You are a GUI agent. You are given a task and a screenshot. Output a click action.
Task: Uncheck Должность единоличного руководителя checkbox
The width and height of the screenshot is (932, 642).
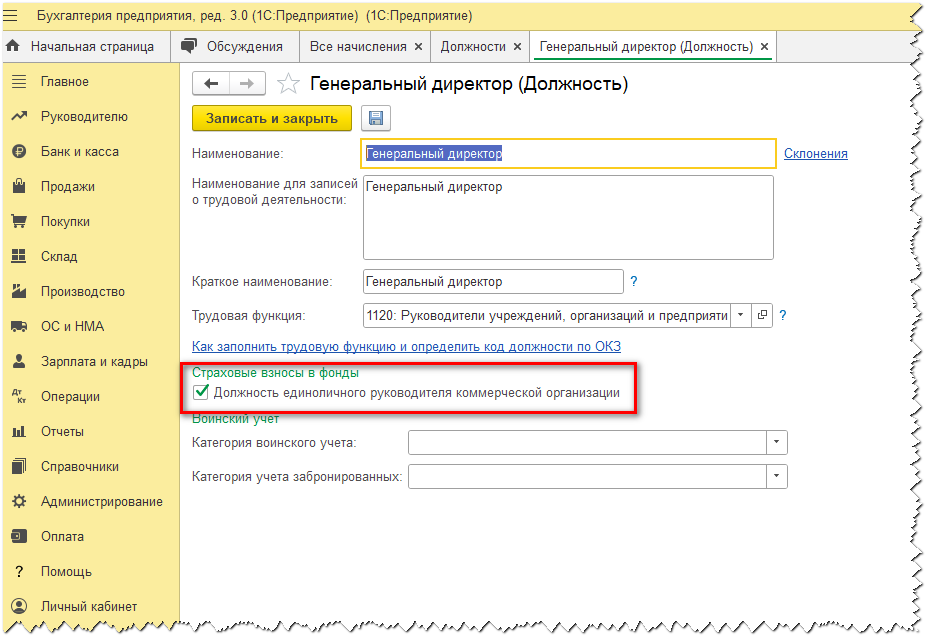201,392
